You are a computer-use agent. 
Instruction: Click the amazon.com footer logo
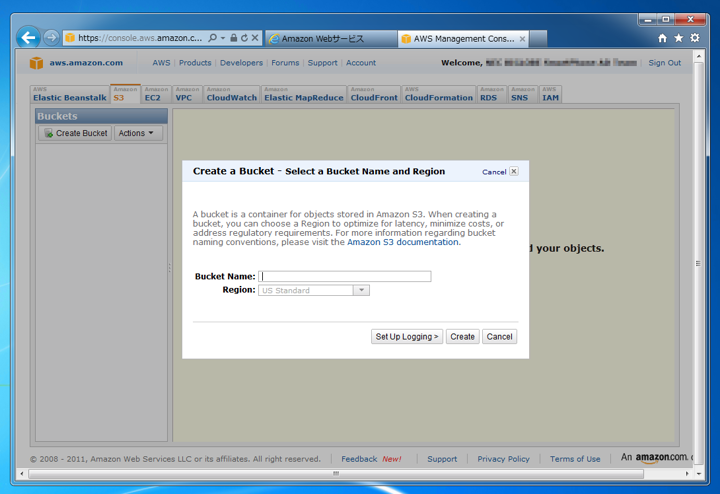662,457
